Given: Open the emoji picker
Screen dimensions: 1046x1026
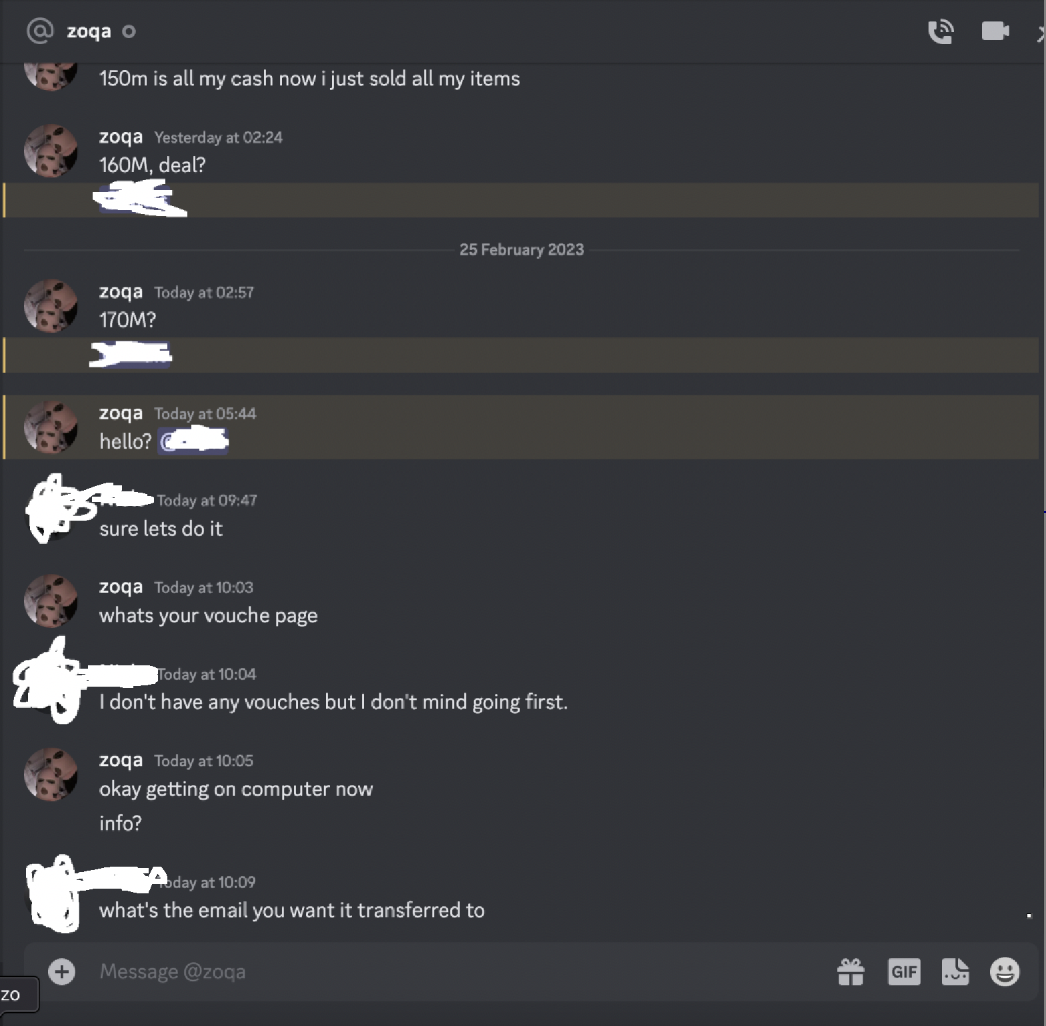Looking at the screenshot, I should click(x=1005, y=971).
